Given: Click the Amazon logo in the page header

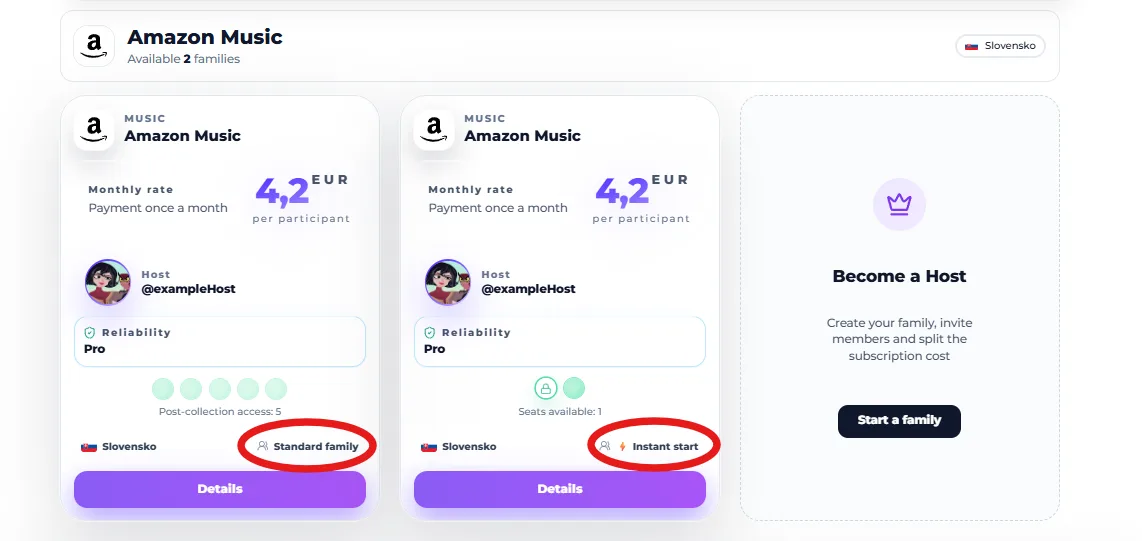Looking at the screenshot, I should [x=94, y=46].
